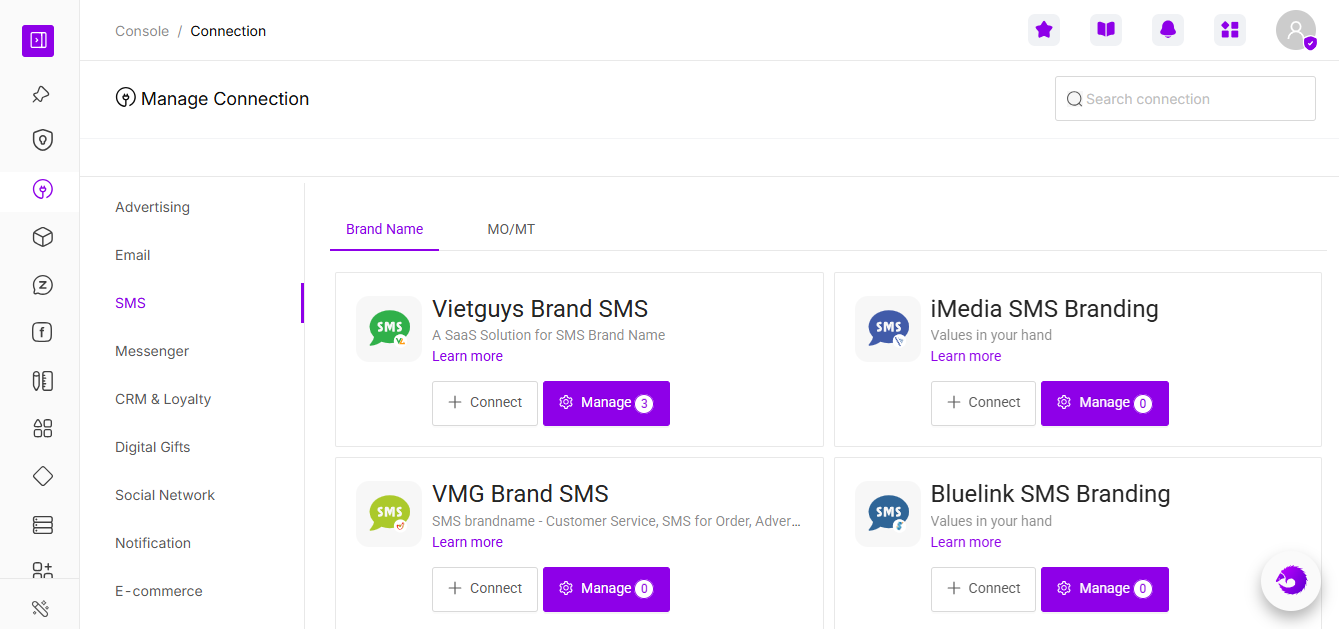
Task: Click Connect for Vietguys Brand SMS
Action: [x=485, y=403]
